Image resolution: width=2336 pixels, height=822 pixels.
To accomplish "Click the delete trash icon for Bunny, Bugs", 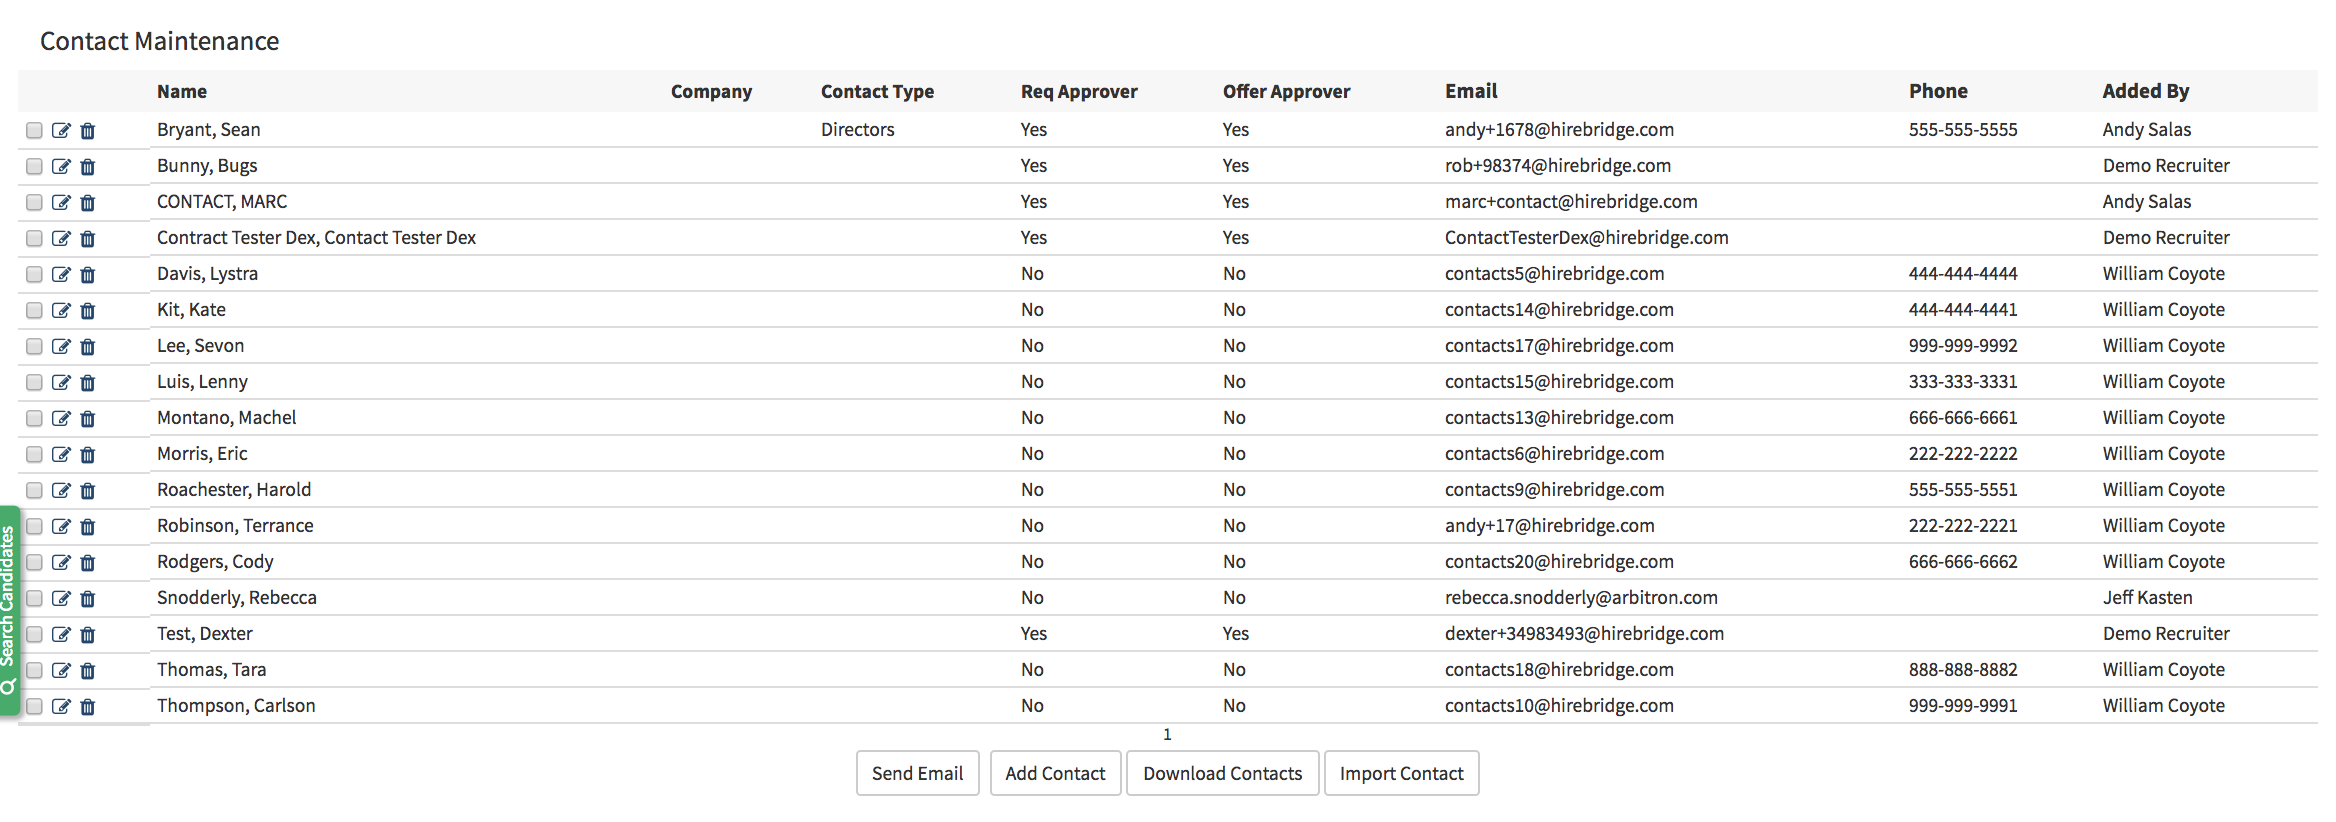I will [88, 167].
